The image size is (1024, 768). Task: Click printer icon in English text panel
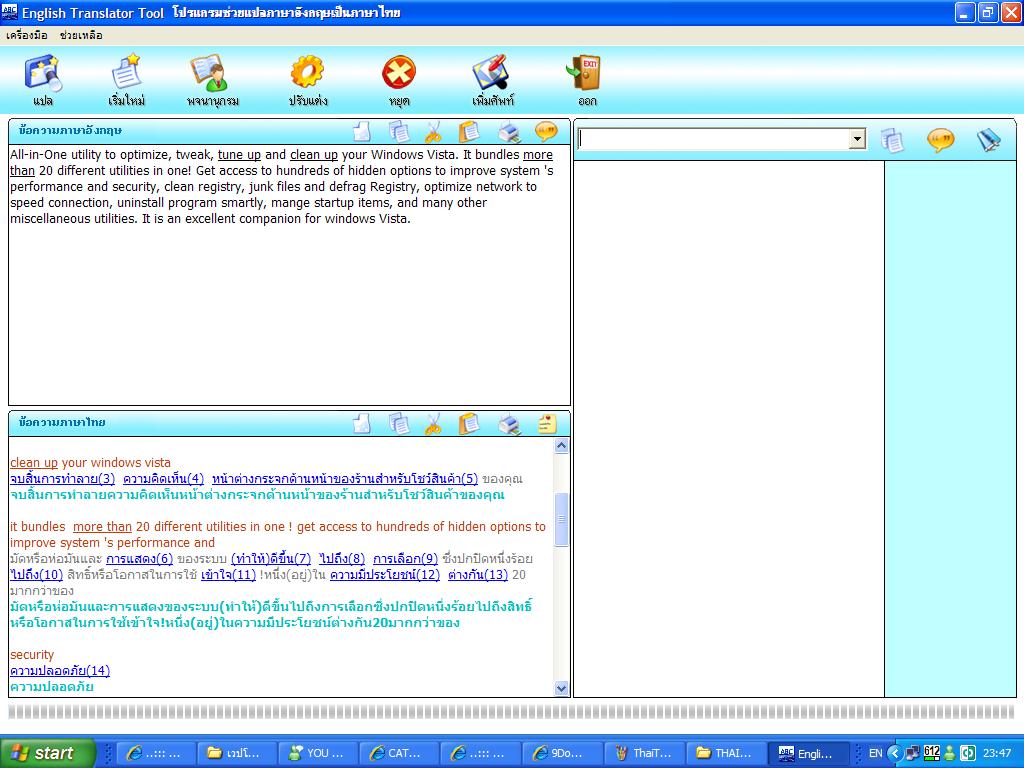[x=509, y=132]
